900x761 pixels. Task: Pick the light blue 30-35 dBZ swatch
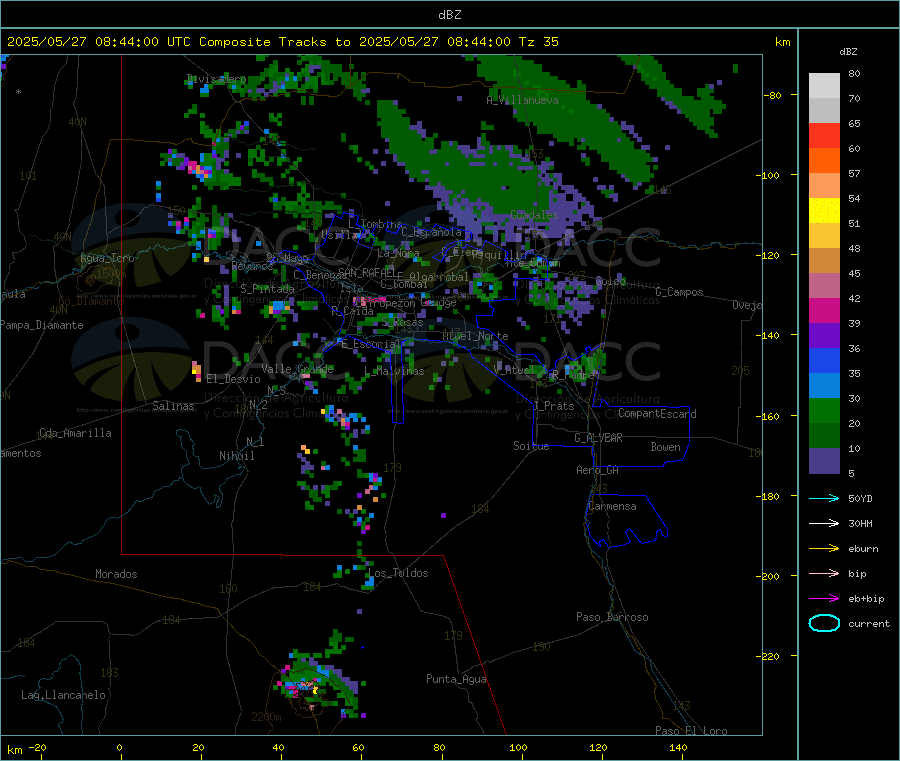[824, 386]
